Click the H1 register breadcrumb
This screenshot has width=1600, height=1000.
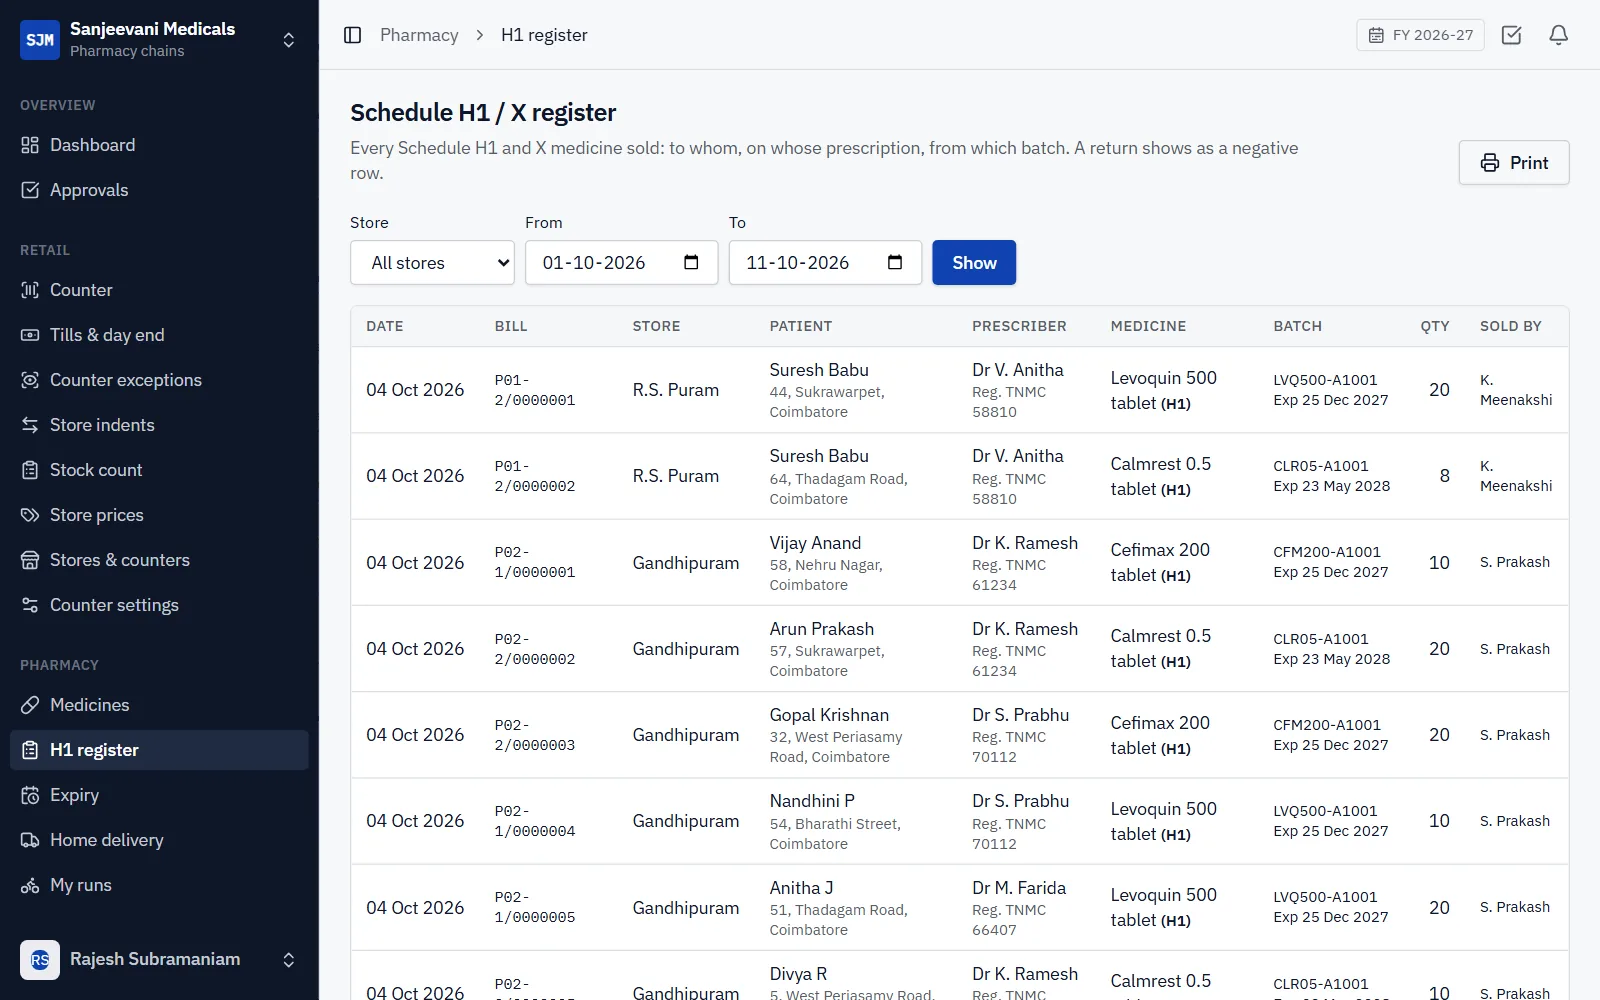pos(544,35)
